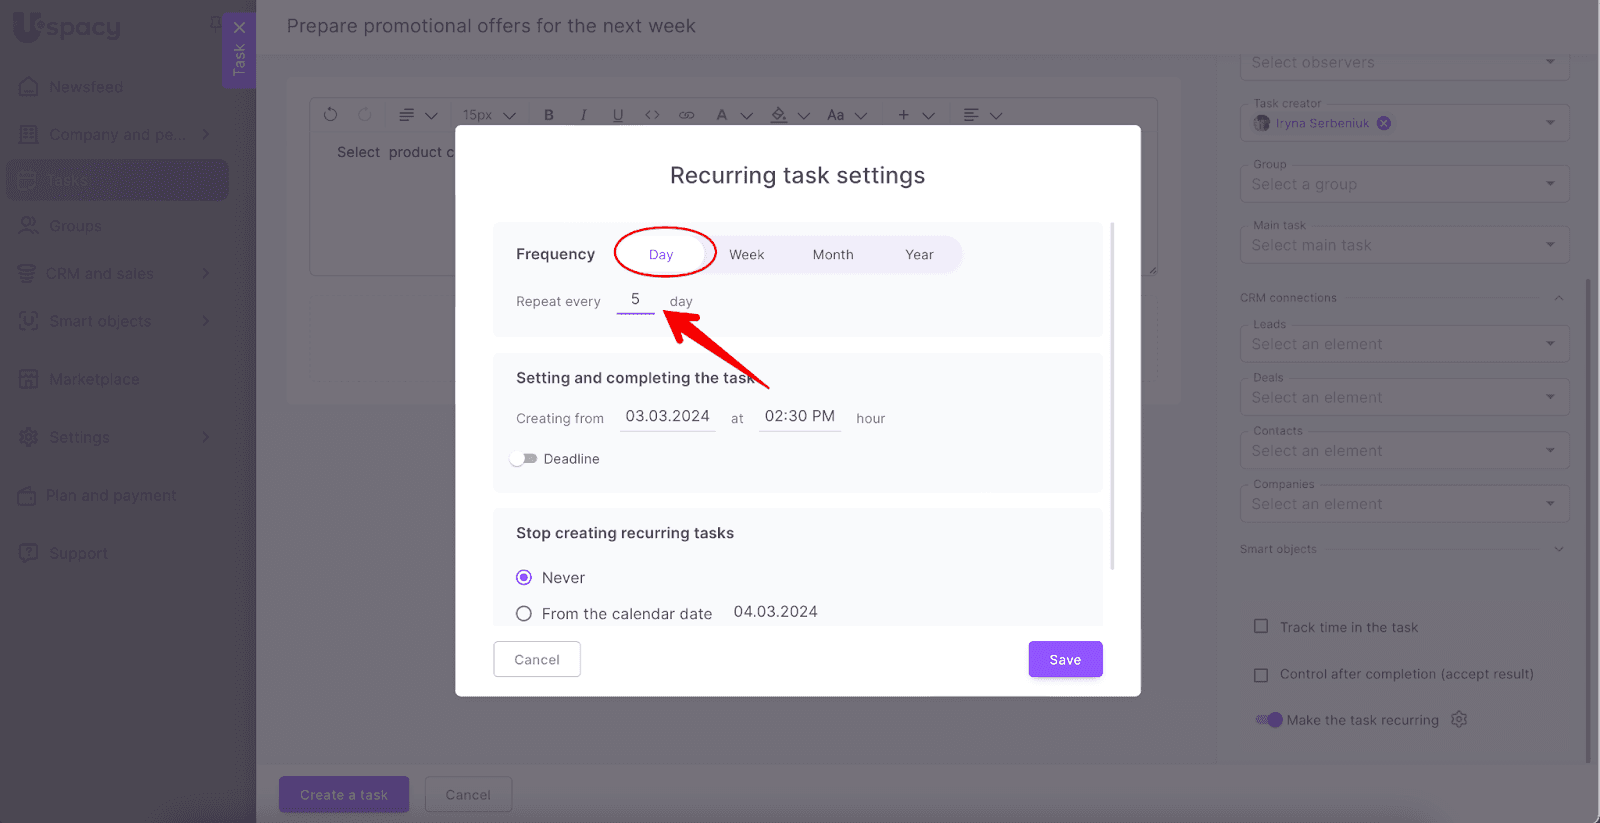Open the Select a group dropdown
The height and width of the screenshot is (823, 1600).
click(x=1404, y=184)
